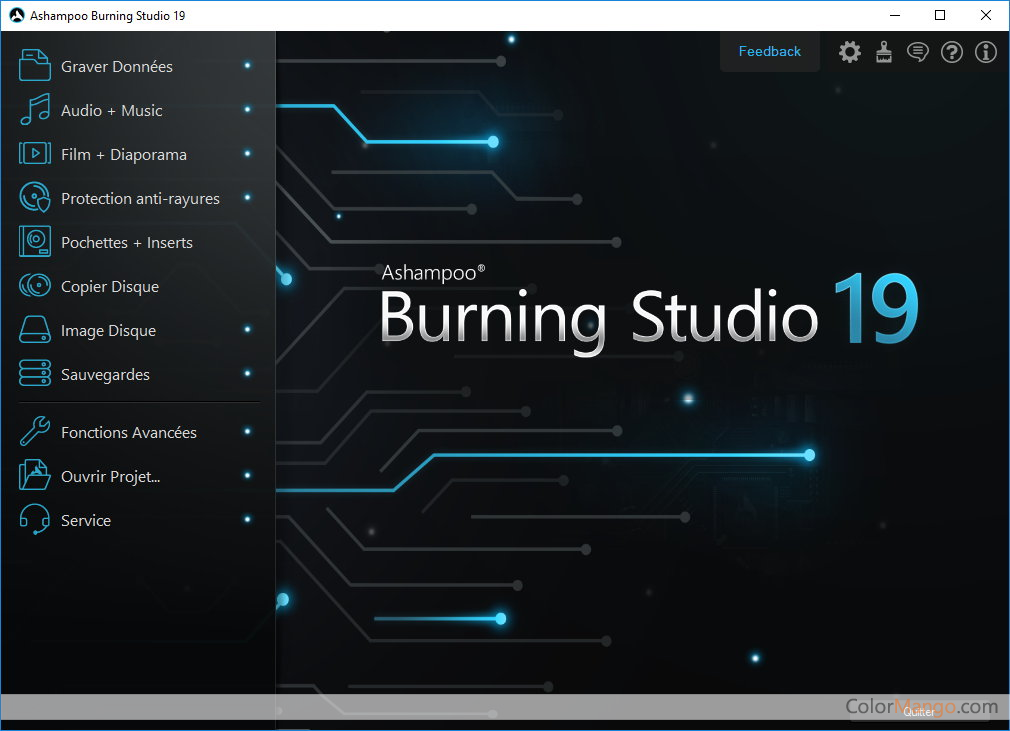Expand the Sauvegardes submenu dot
The image size is (1010, 731).
[247, 373]
